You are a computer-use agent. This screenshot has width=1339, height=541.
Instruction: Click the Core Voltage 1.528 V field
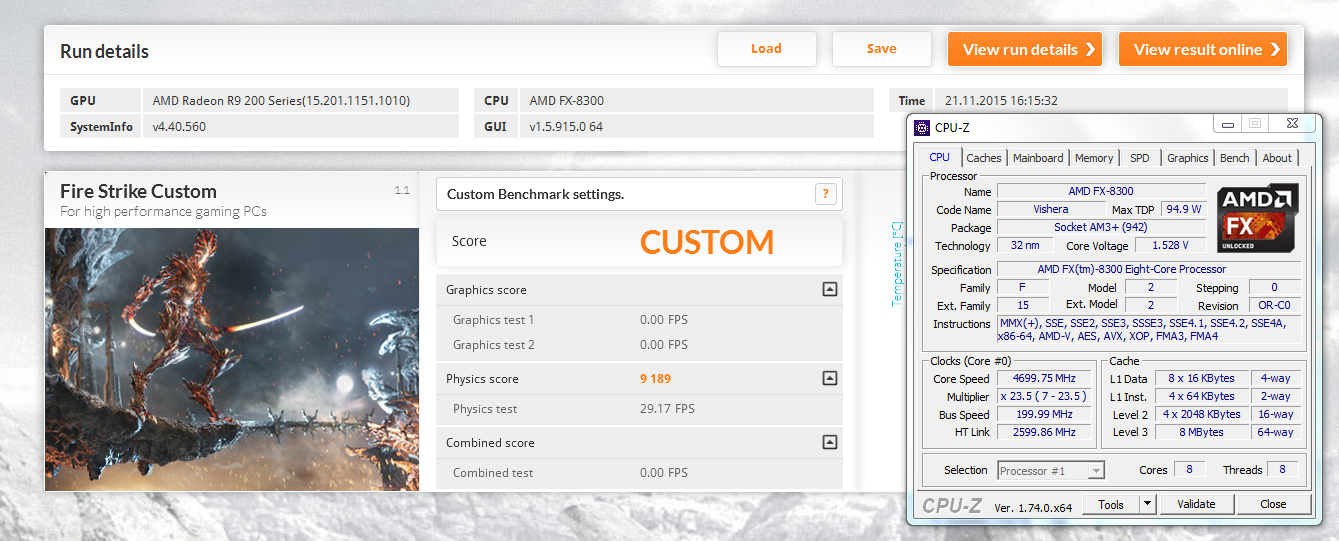[x=1169, y=245]
